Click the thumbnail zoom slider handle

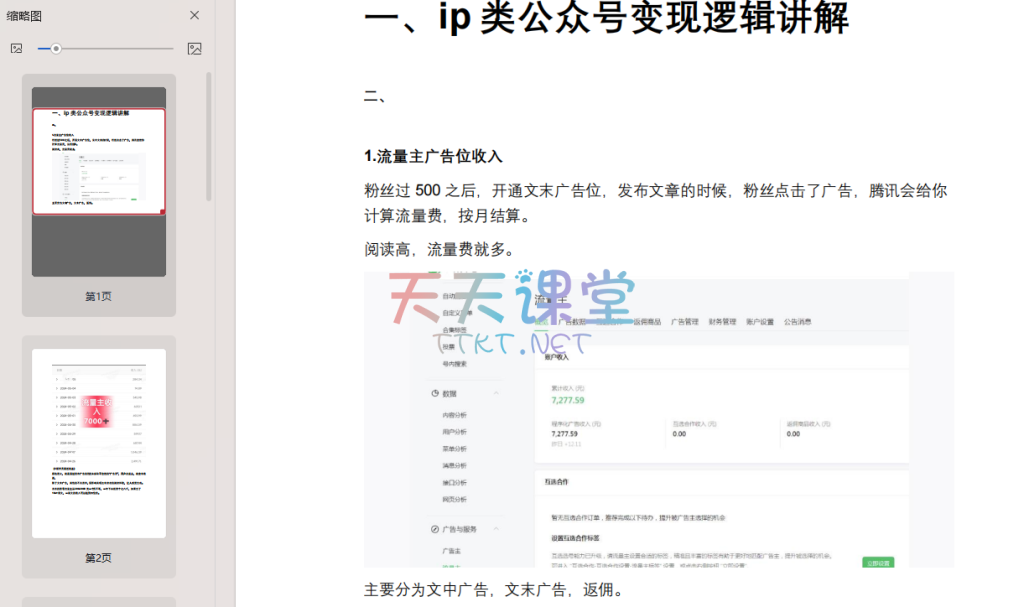56,48
